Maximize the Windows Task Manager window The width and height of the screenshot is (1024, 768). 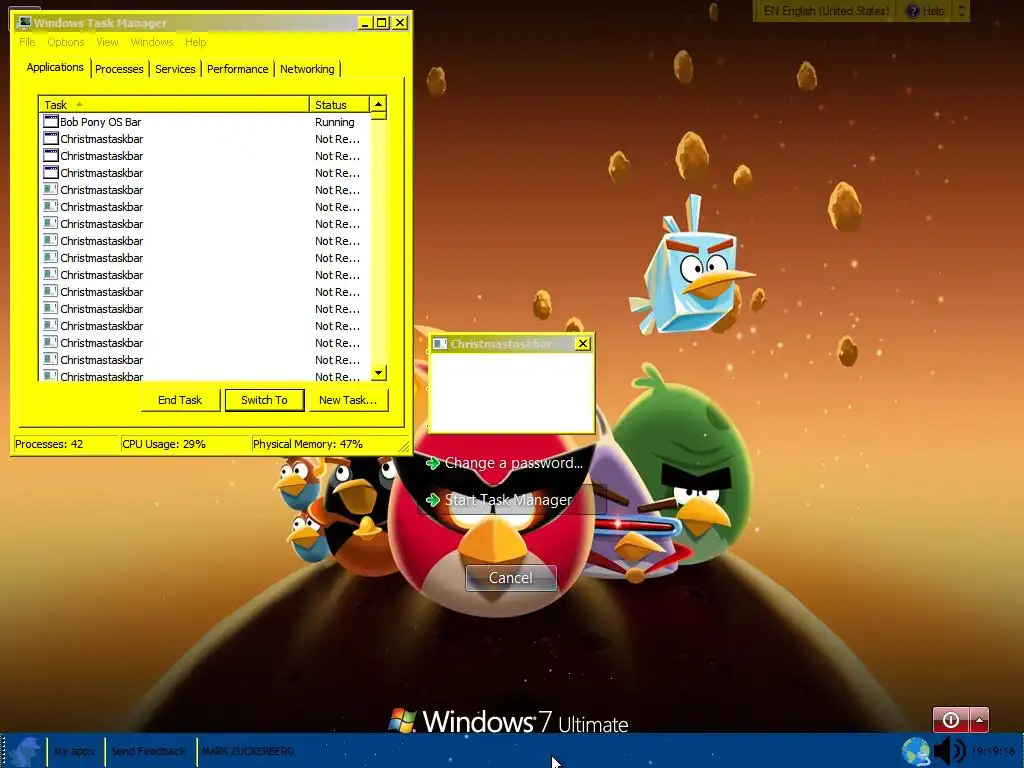tap(382, 23)
